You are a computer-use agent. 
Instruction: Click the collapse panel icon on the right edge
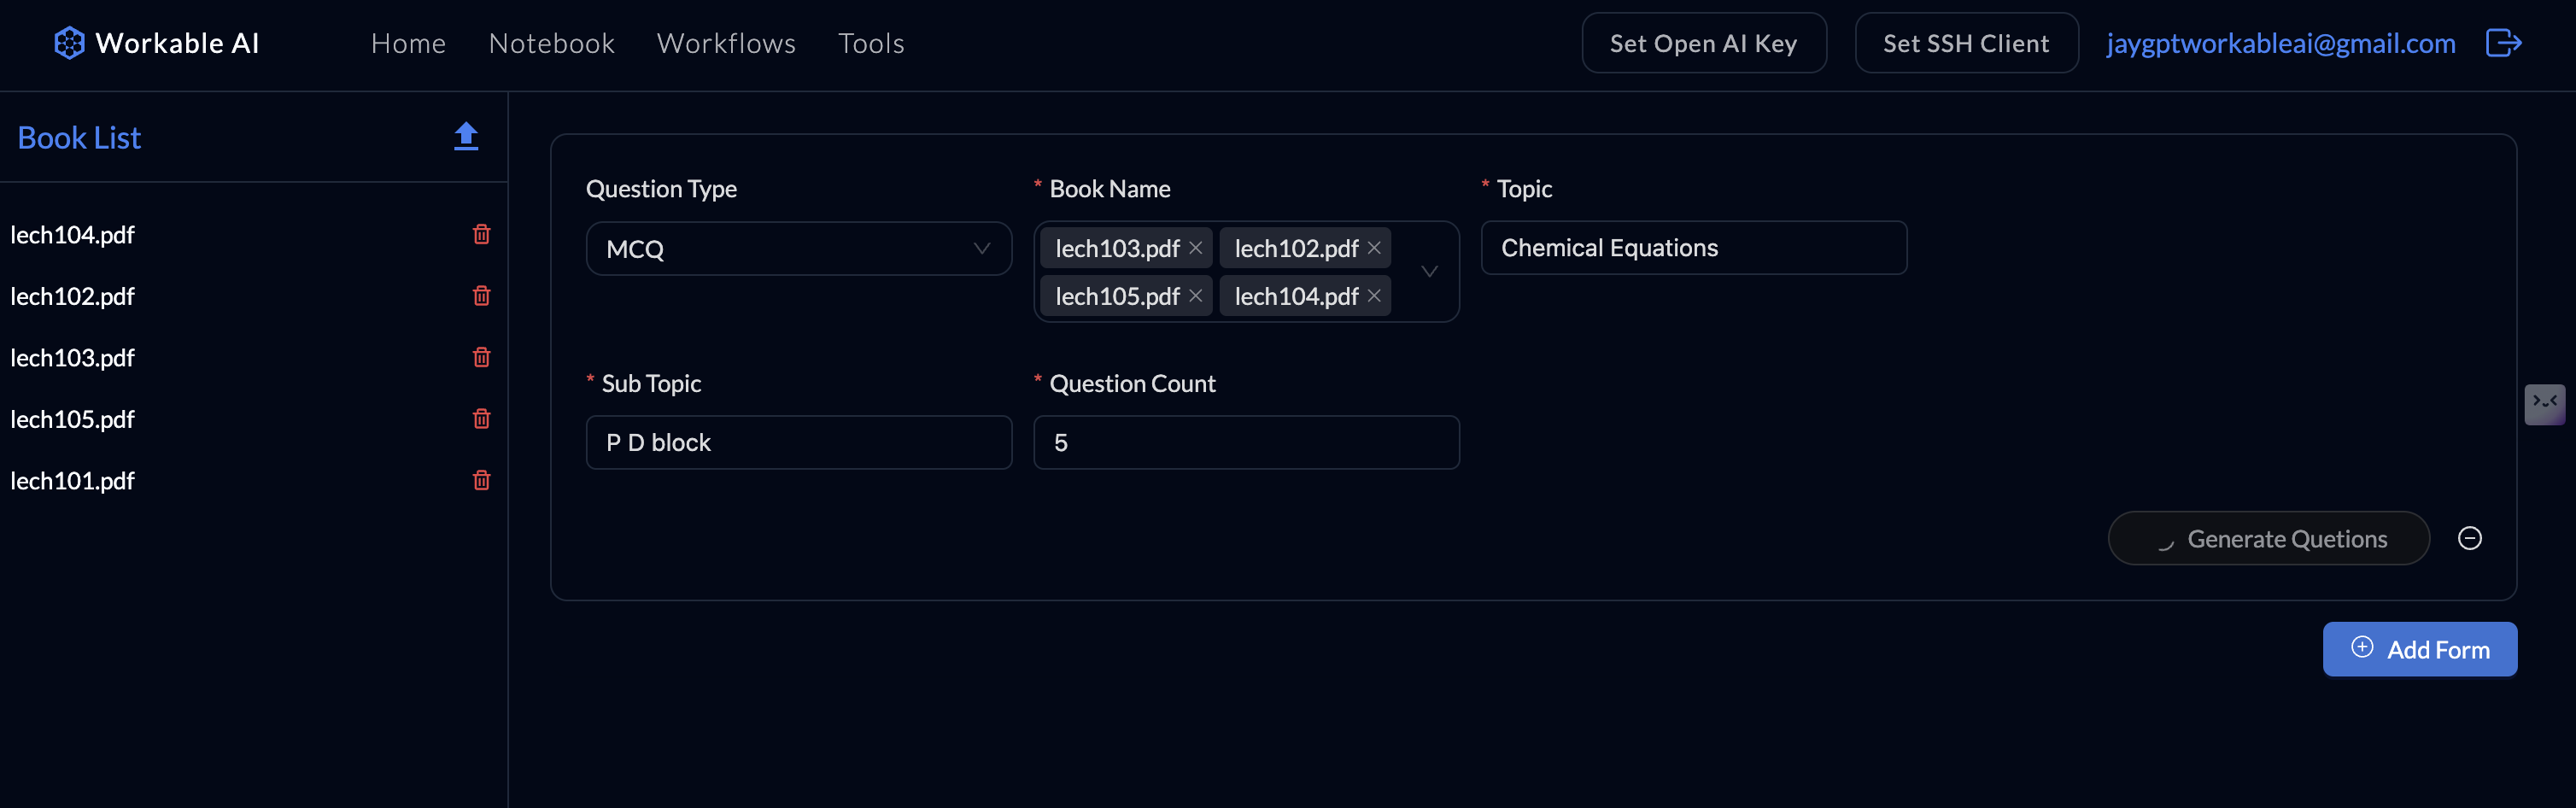click(2546, 404)
